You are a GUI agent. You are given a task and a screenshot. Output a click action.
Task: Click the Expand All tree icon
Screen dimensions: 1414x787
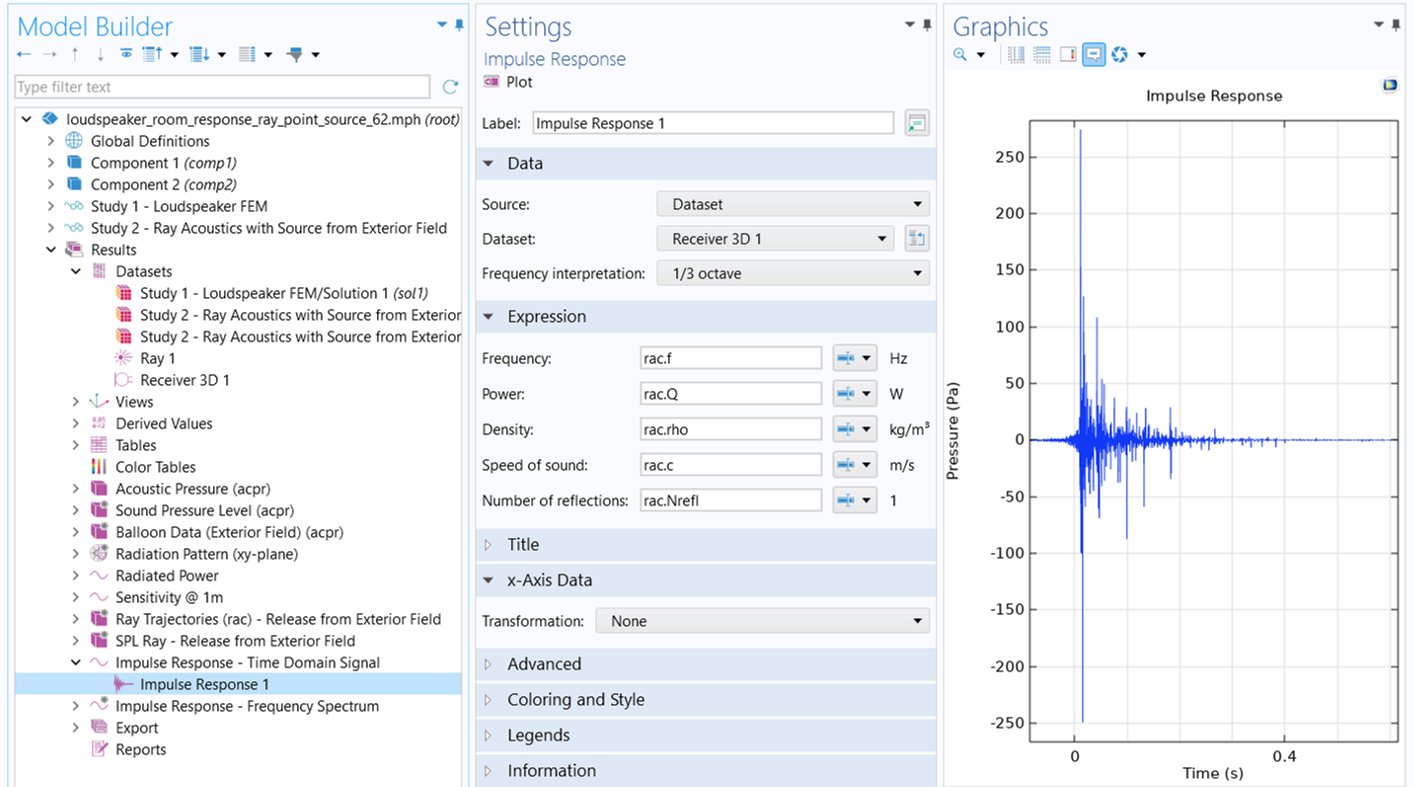point(200,55)
